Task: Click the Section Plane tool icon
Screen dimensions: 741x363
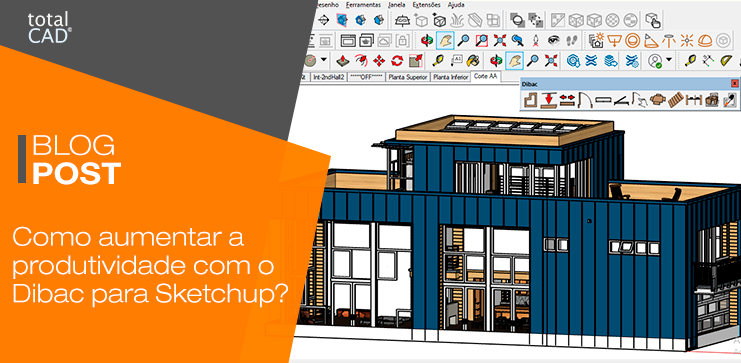Action: click(x=323, y=20)
